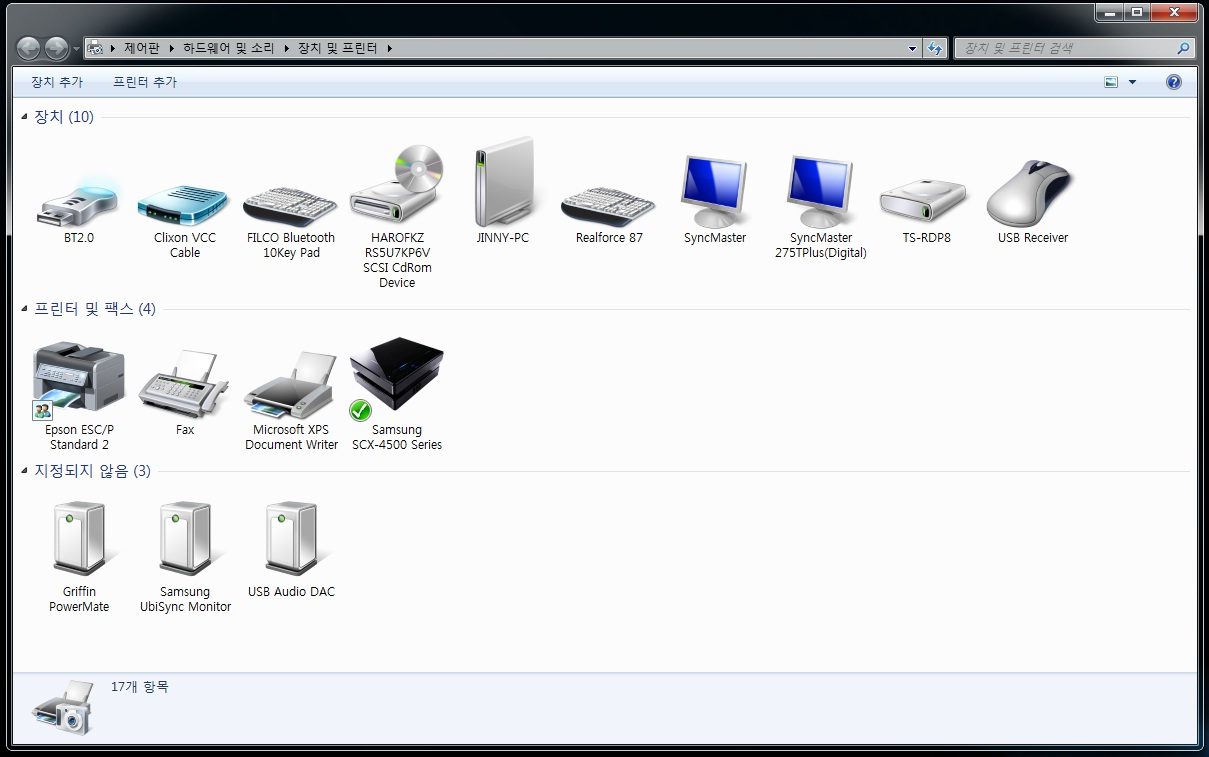Click the details pane camera printer thumbnail

(62, 707)
